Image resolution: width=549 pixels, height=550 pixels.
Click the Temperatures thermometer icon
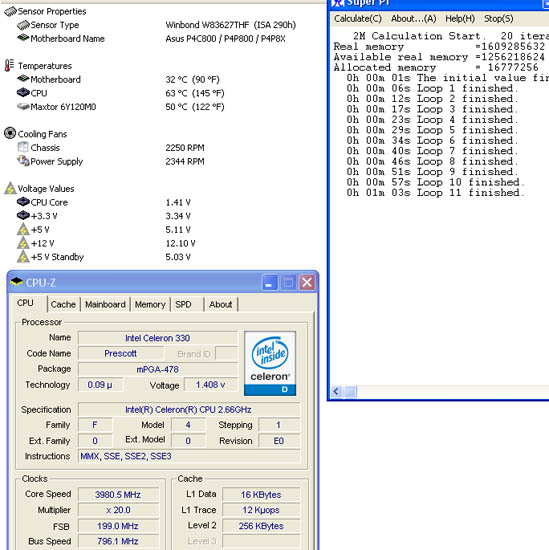(9, 66)
